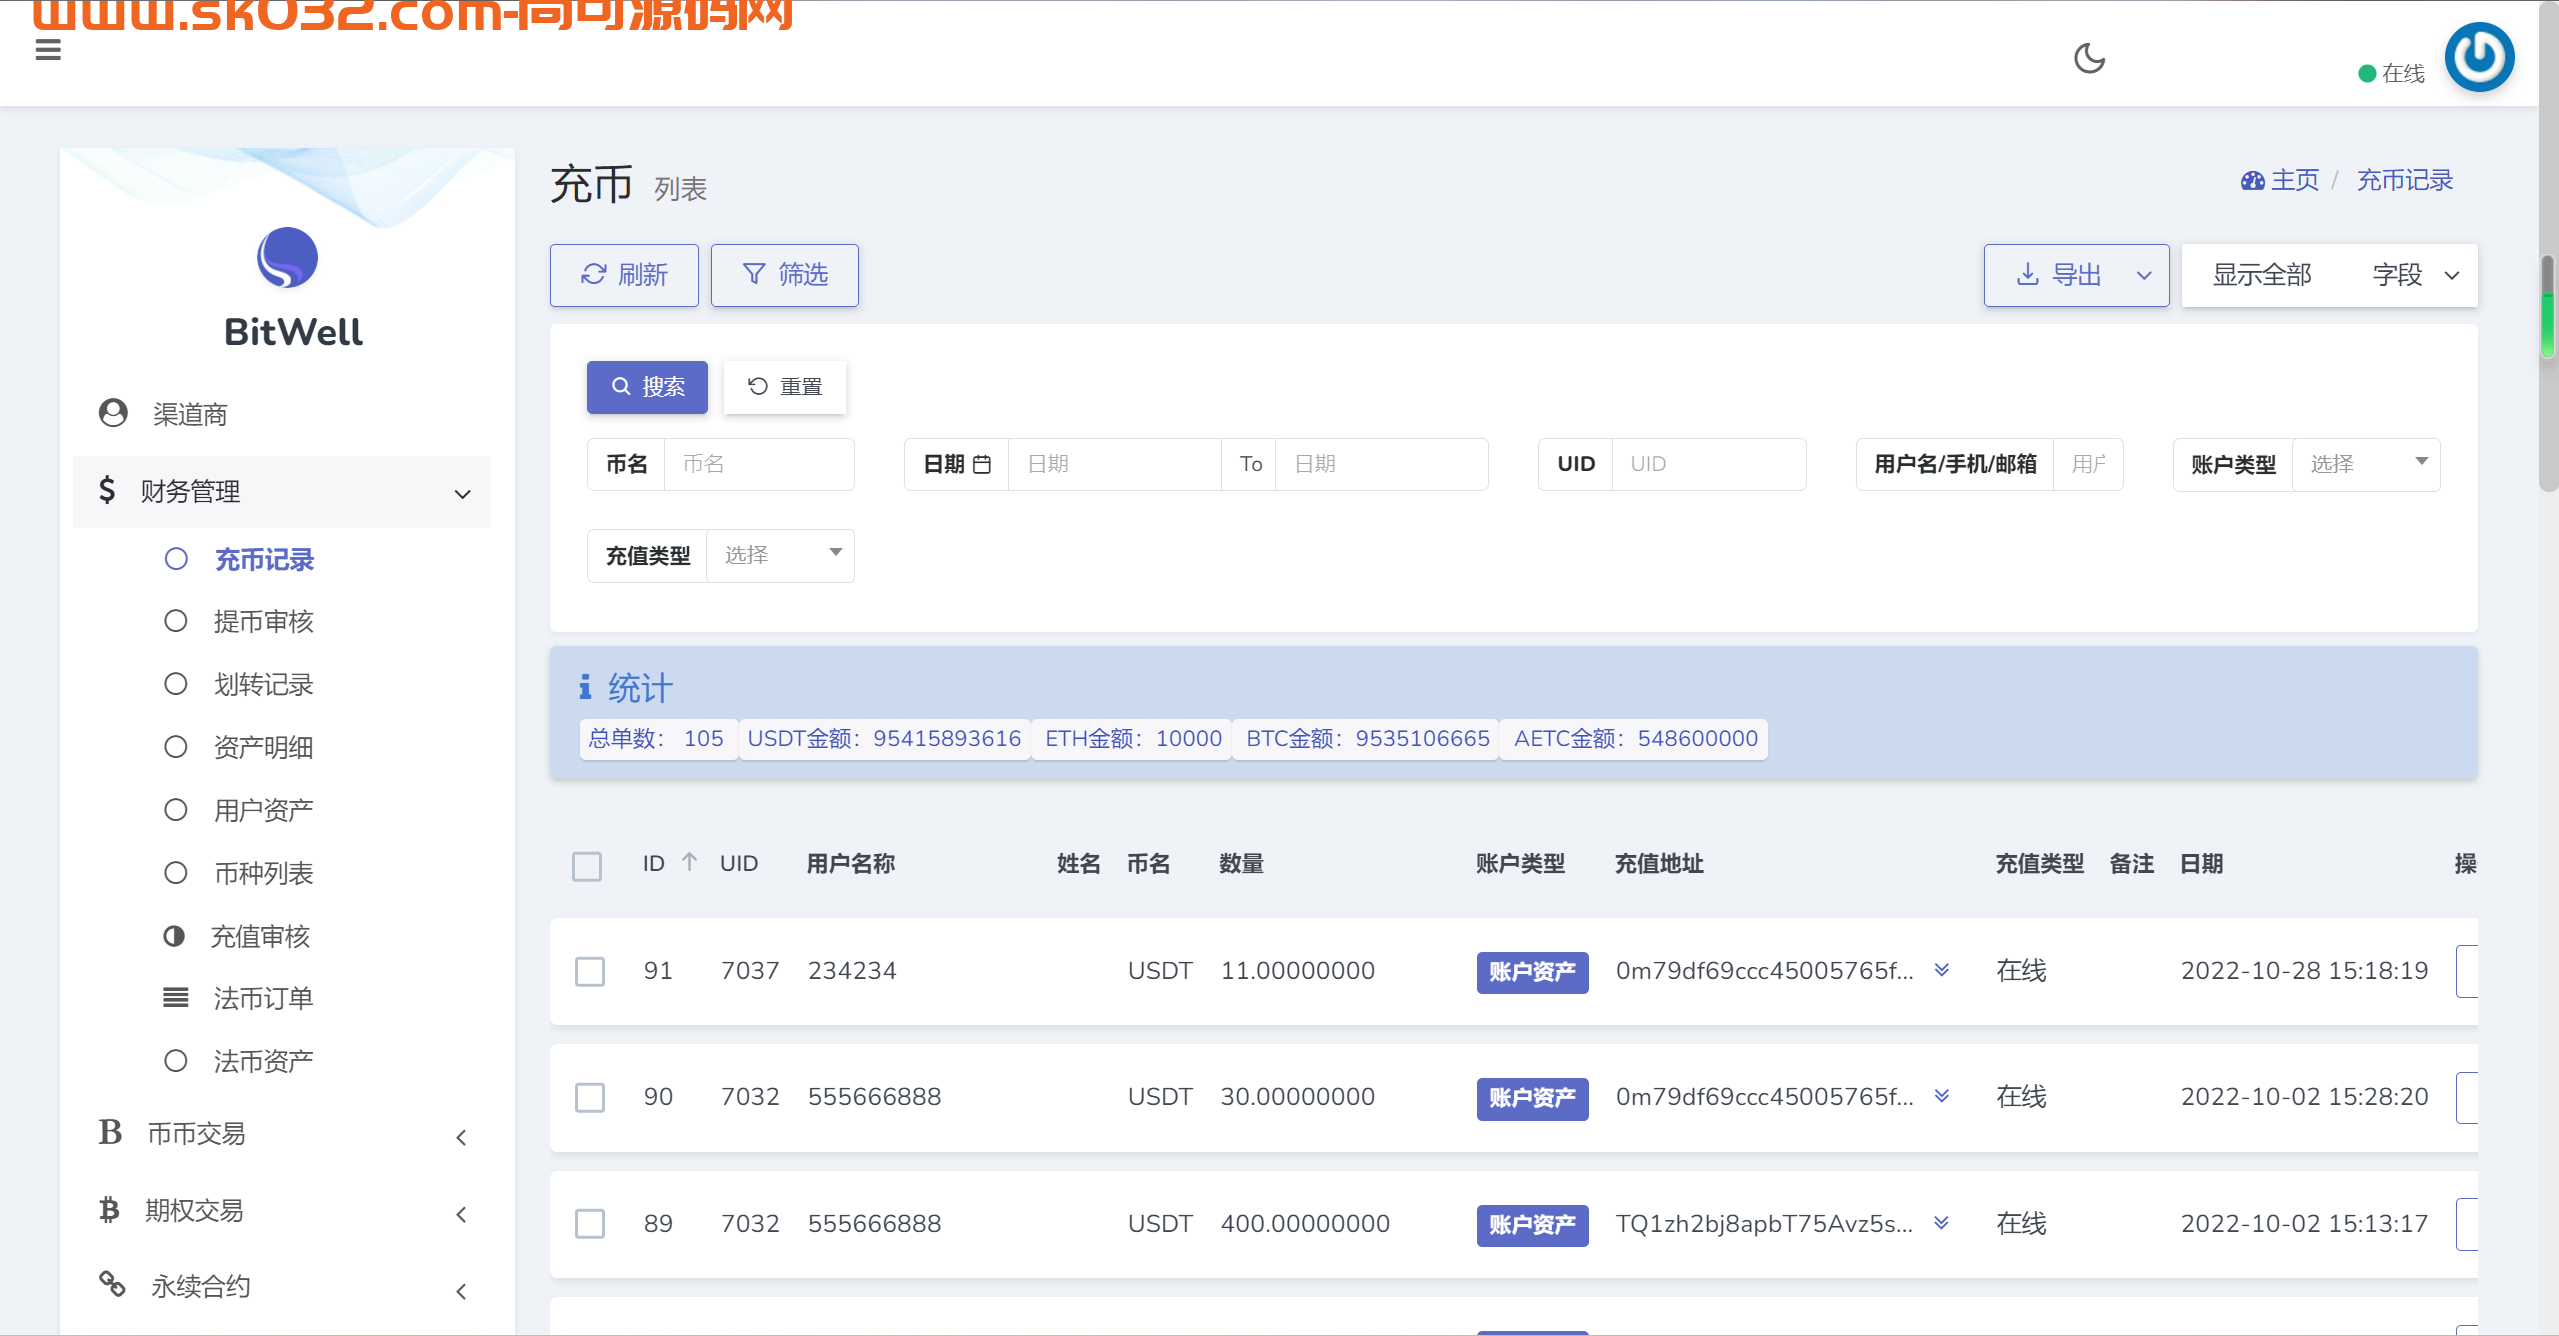The image size is (2559, 1336).
Task: Open 币种列表 in the sidebar
Action: [x=264, y=873]
